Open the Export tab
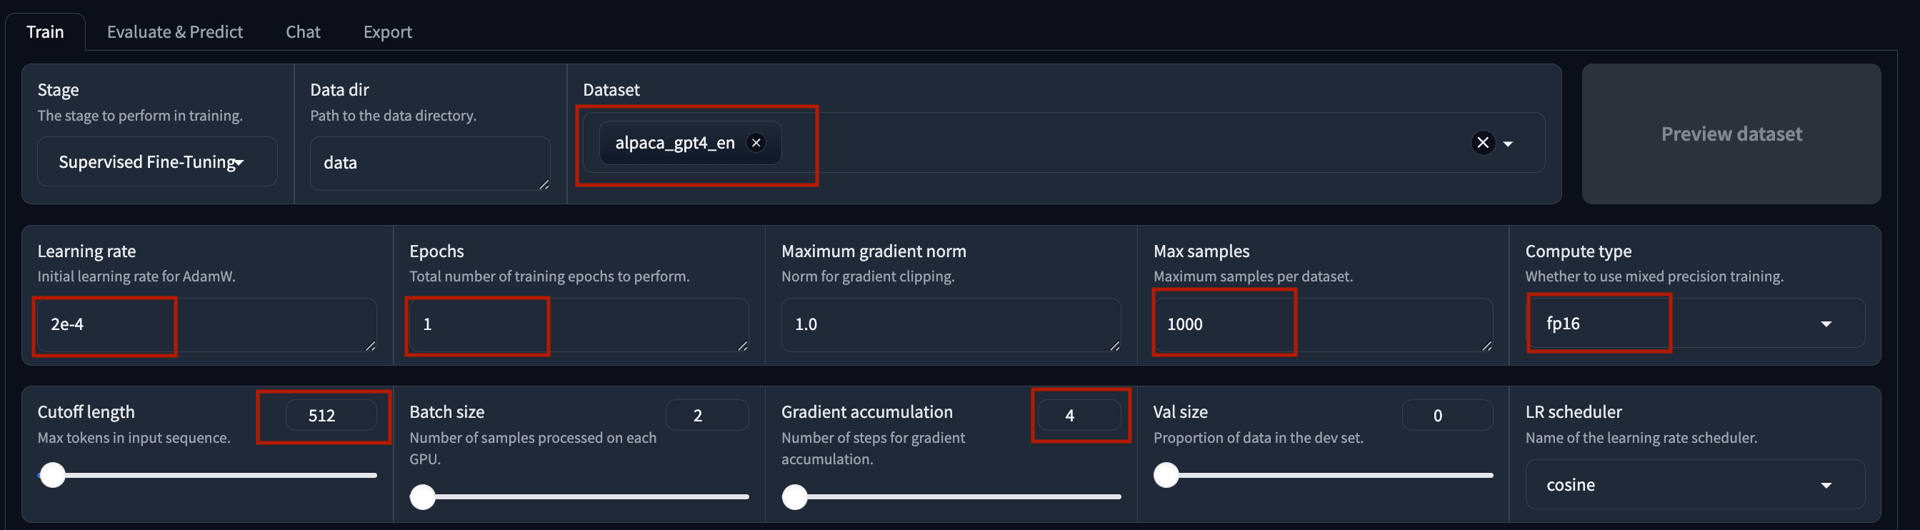Screen dimensions: 1920x530 tap(387, 32)
